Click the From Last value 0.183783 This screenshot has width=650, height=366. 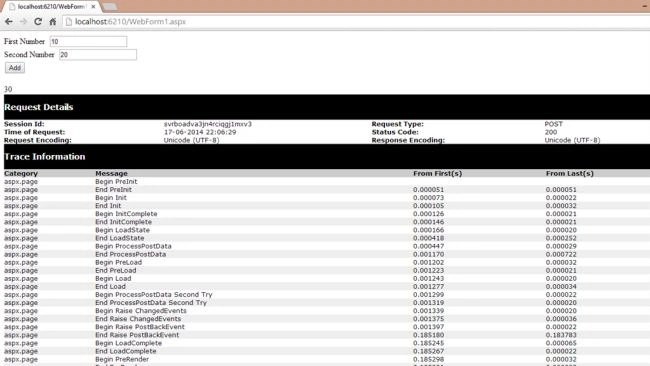click(561, 335)
